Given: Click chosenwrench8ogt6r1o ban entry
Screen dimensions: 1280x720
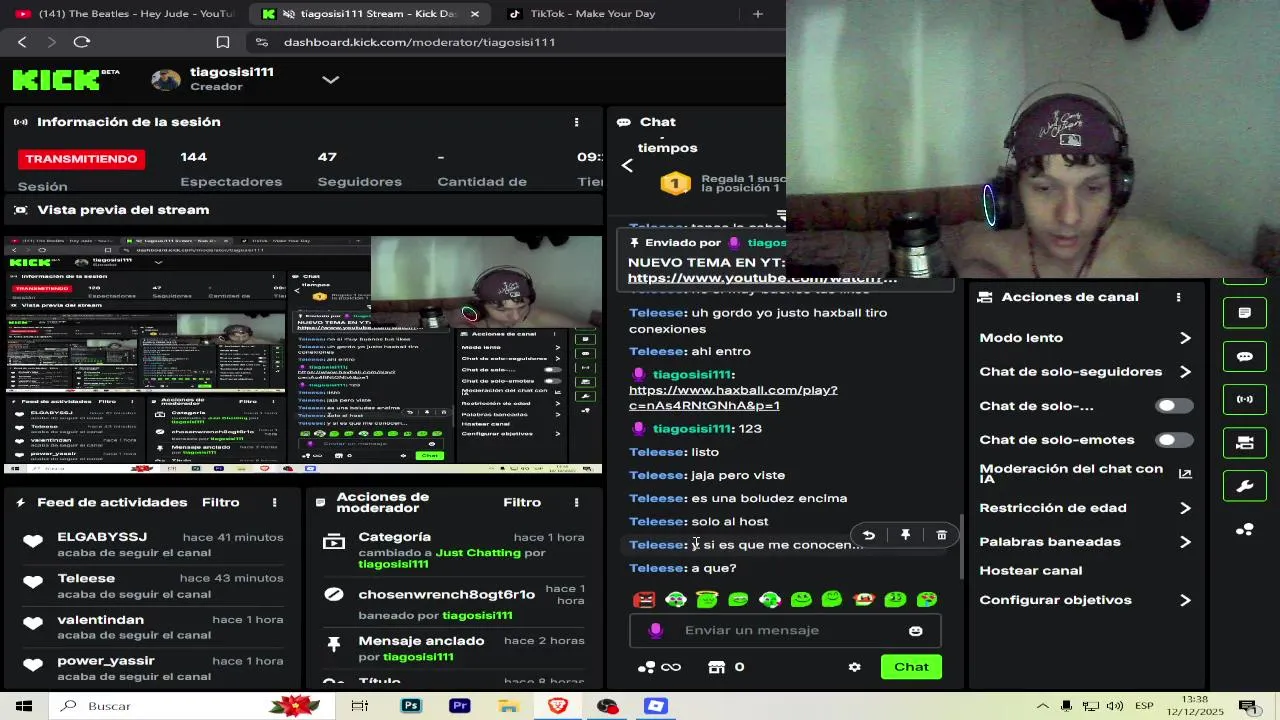Looking at the screenshot, I should click(x=447, y=594).
